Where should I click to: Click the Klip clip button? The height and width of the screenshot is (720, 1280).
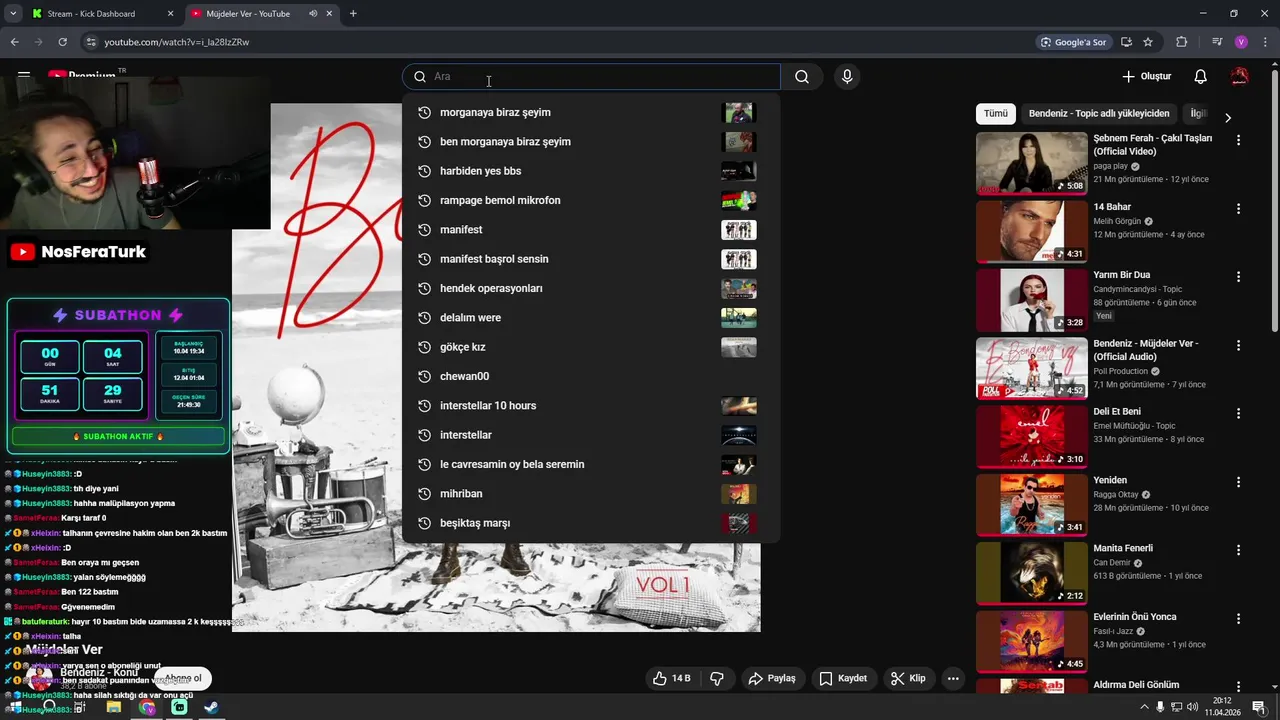[908, 678]
